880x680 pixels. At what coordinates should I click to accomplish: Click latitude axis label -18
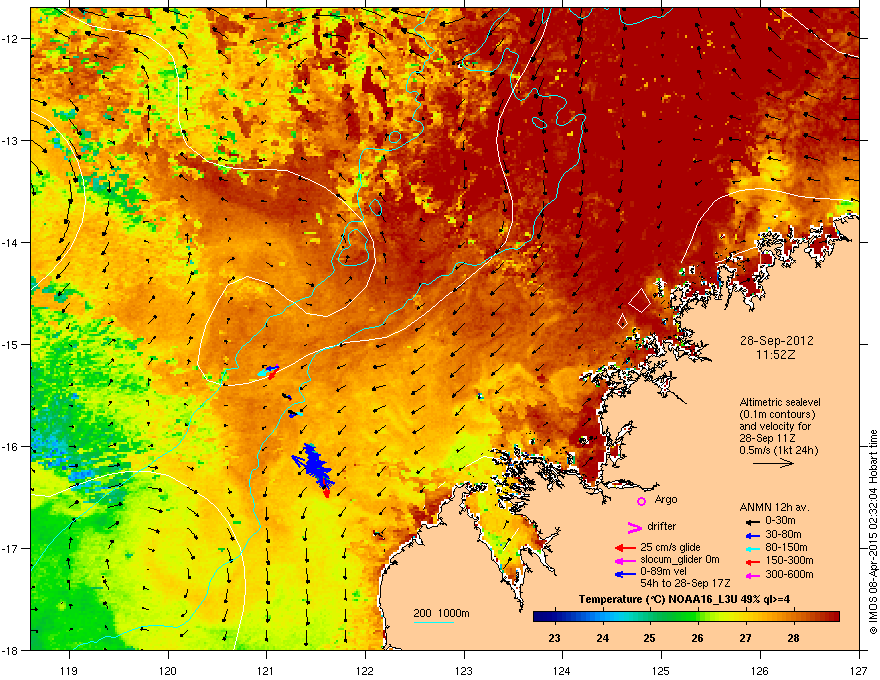tap(10, 650)
